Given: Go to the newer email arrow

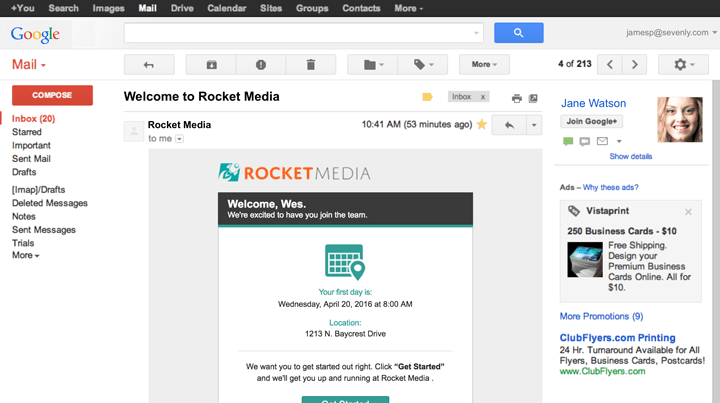Looking at the screenshot, I should 608,64.
